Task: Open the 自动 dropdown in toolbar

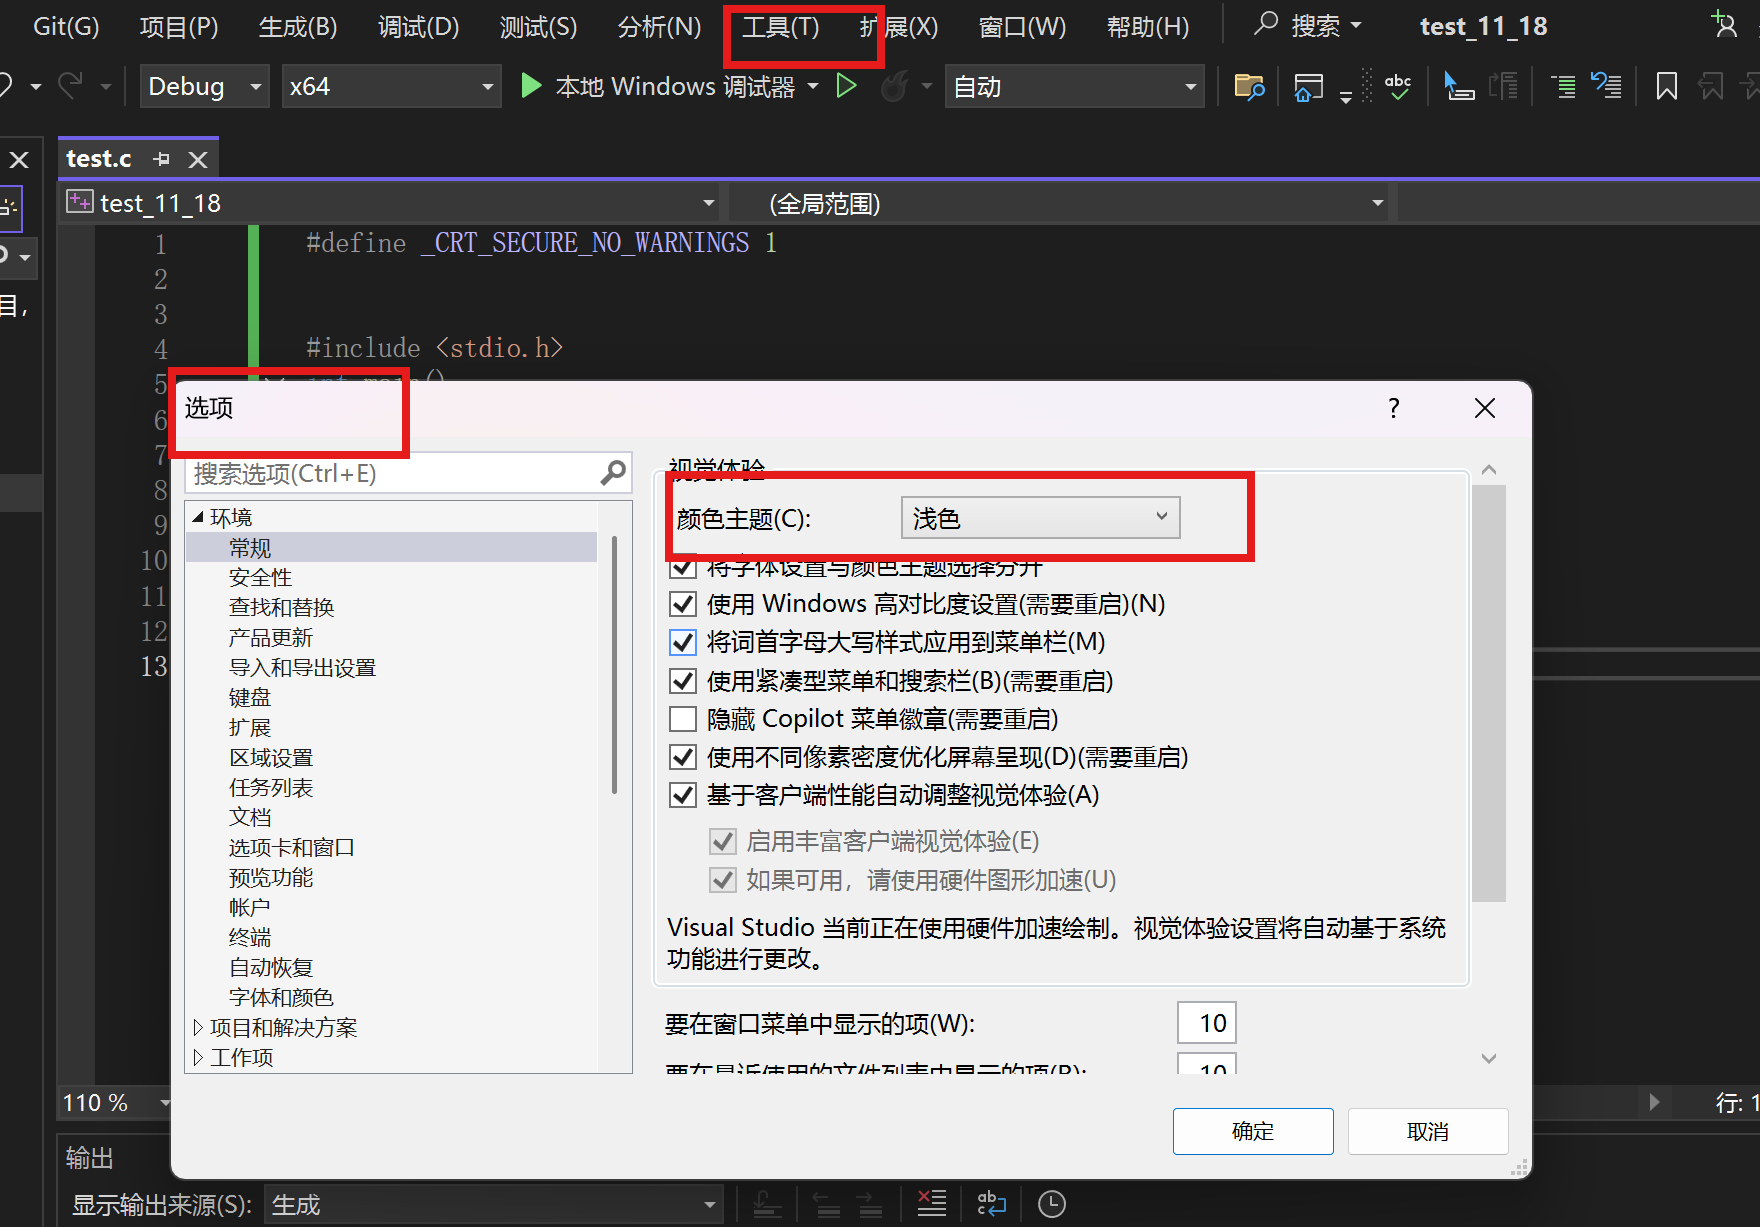Action: point(1074,86)
